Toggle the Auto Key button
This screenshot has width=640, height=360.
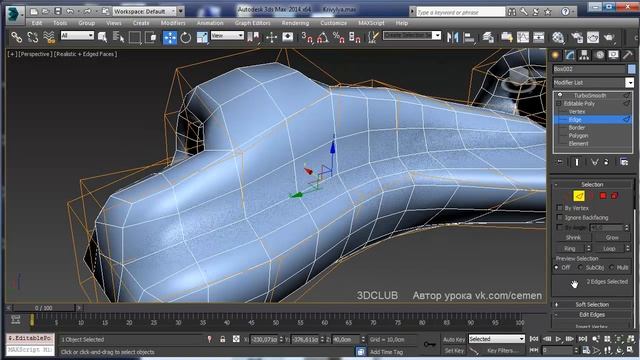coord(454,339)
